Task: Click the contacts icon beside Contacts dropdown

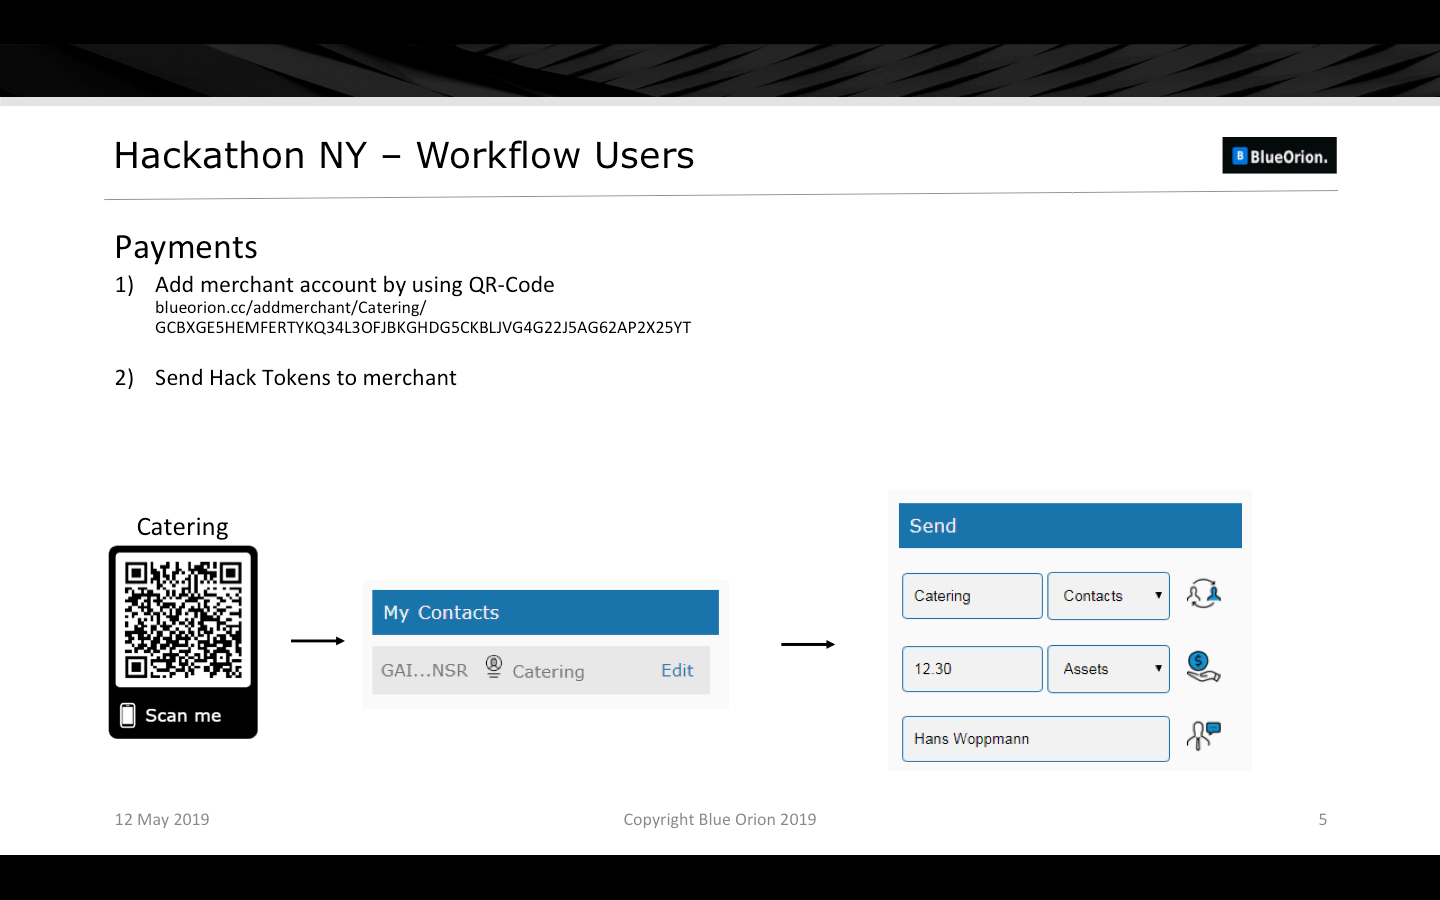Action: [1203, 594]
